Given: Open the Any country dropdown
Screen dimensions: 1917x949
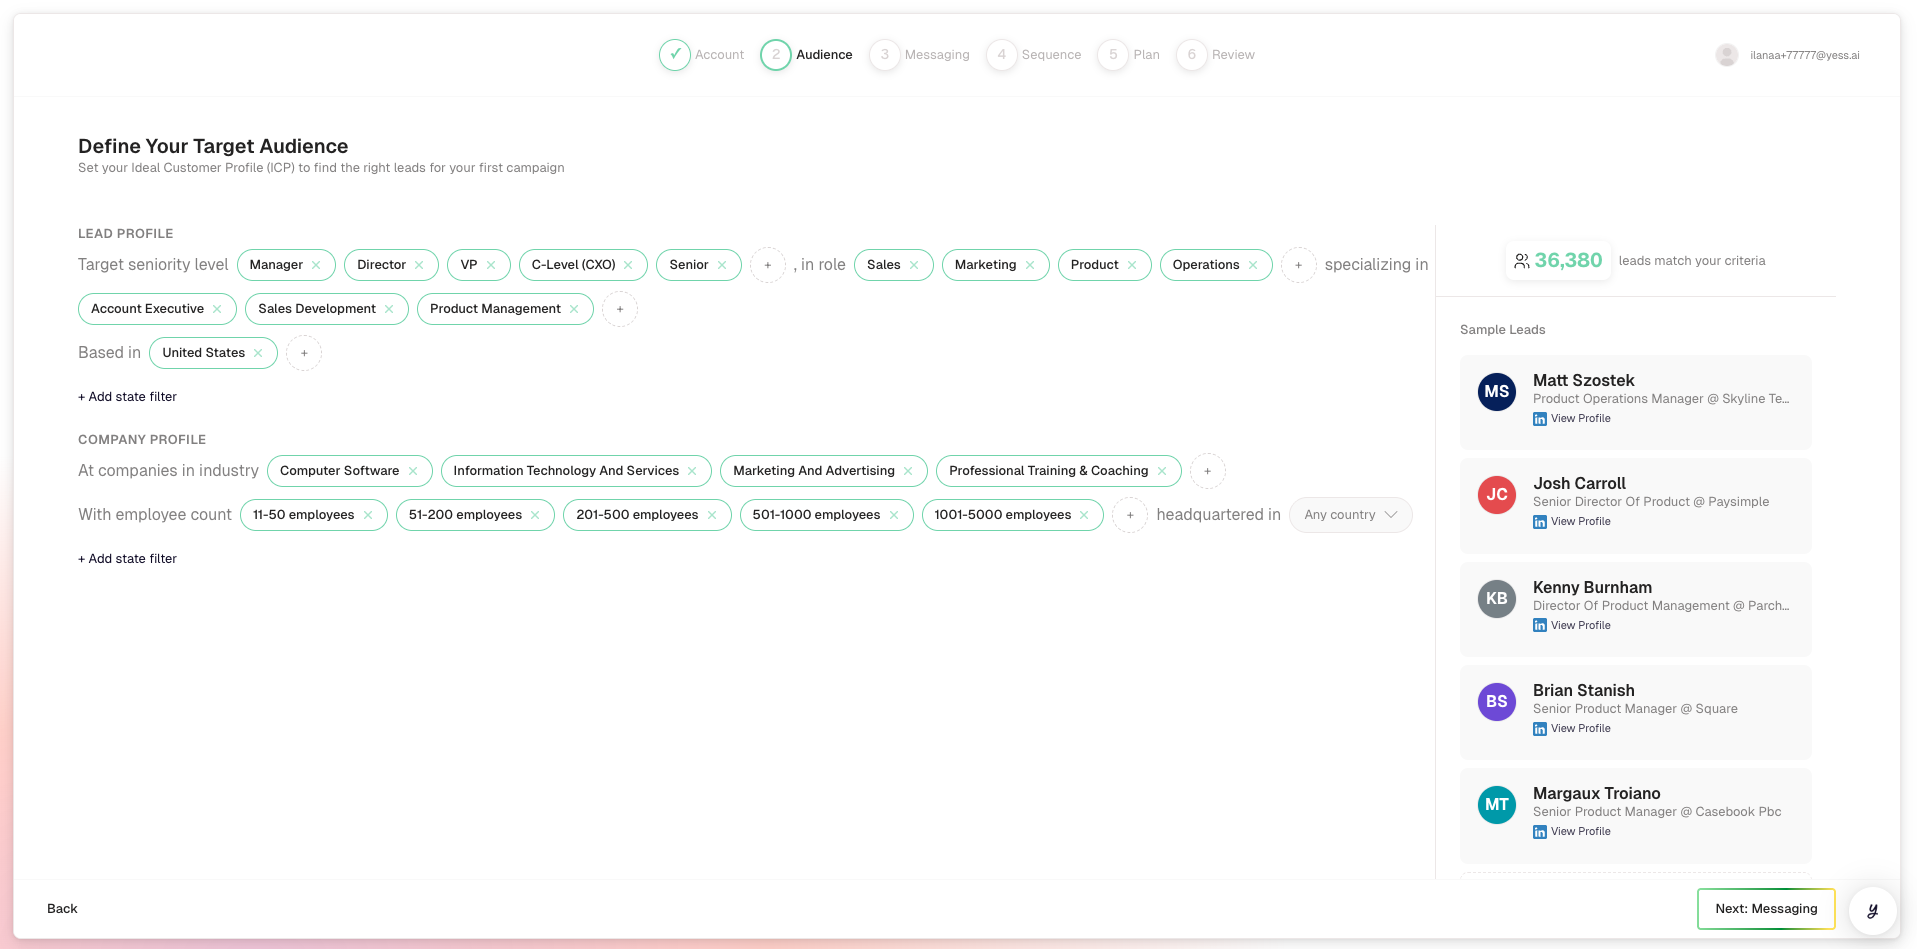Looking at the screenshot, I should [1350, 515].
